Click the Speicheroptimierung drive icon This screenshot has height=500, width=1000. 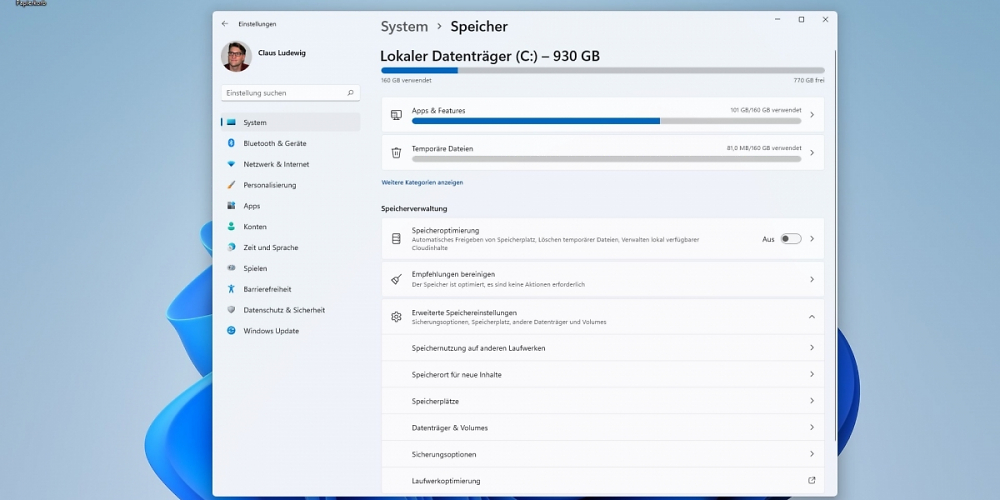tap(396, 239)
